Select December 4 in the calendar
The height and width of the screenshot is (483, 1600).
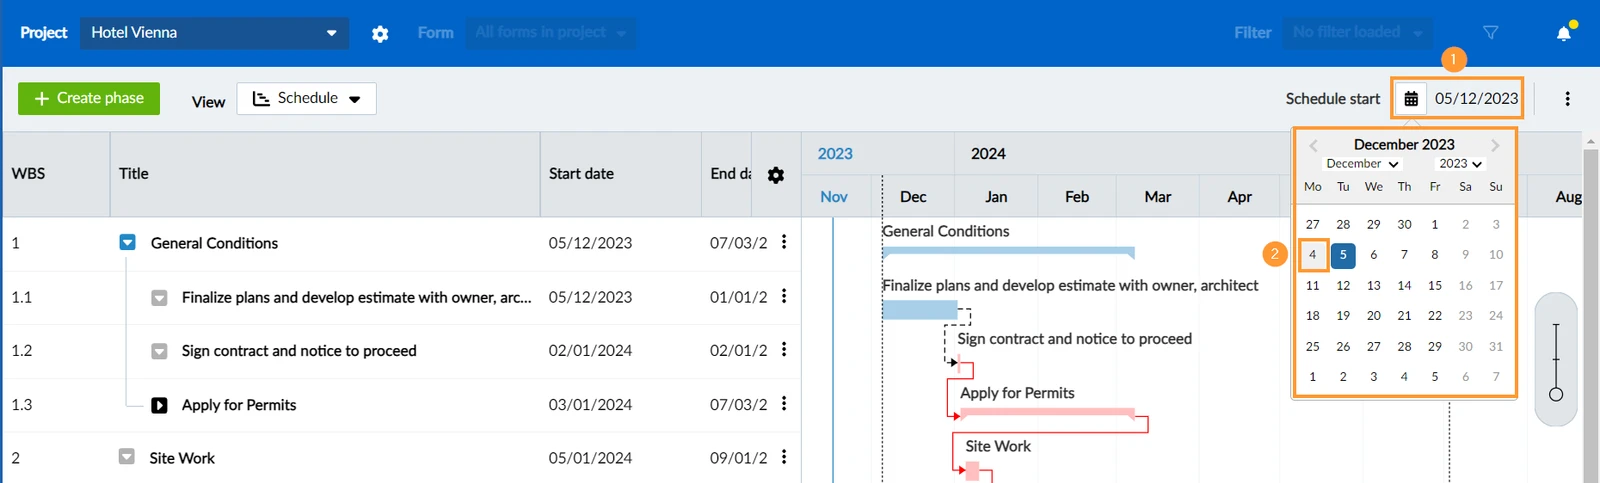[1313, 255]
